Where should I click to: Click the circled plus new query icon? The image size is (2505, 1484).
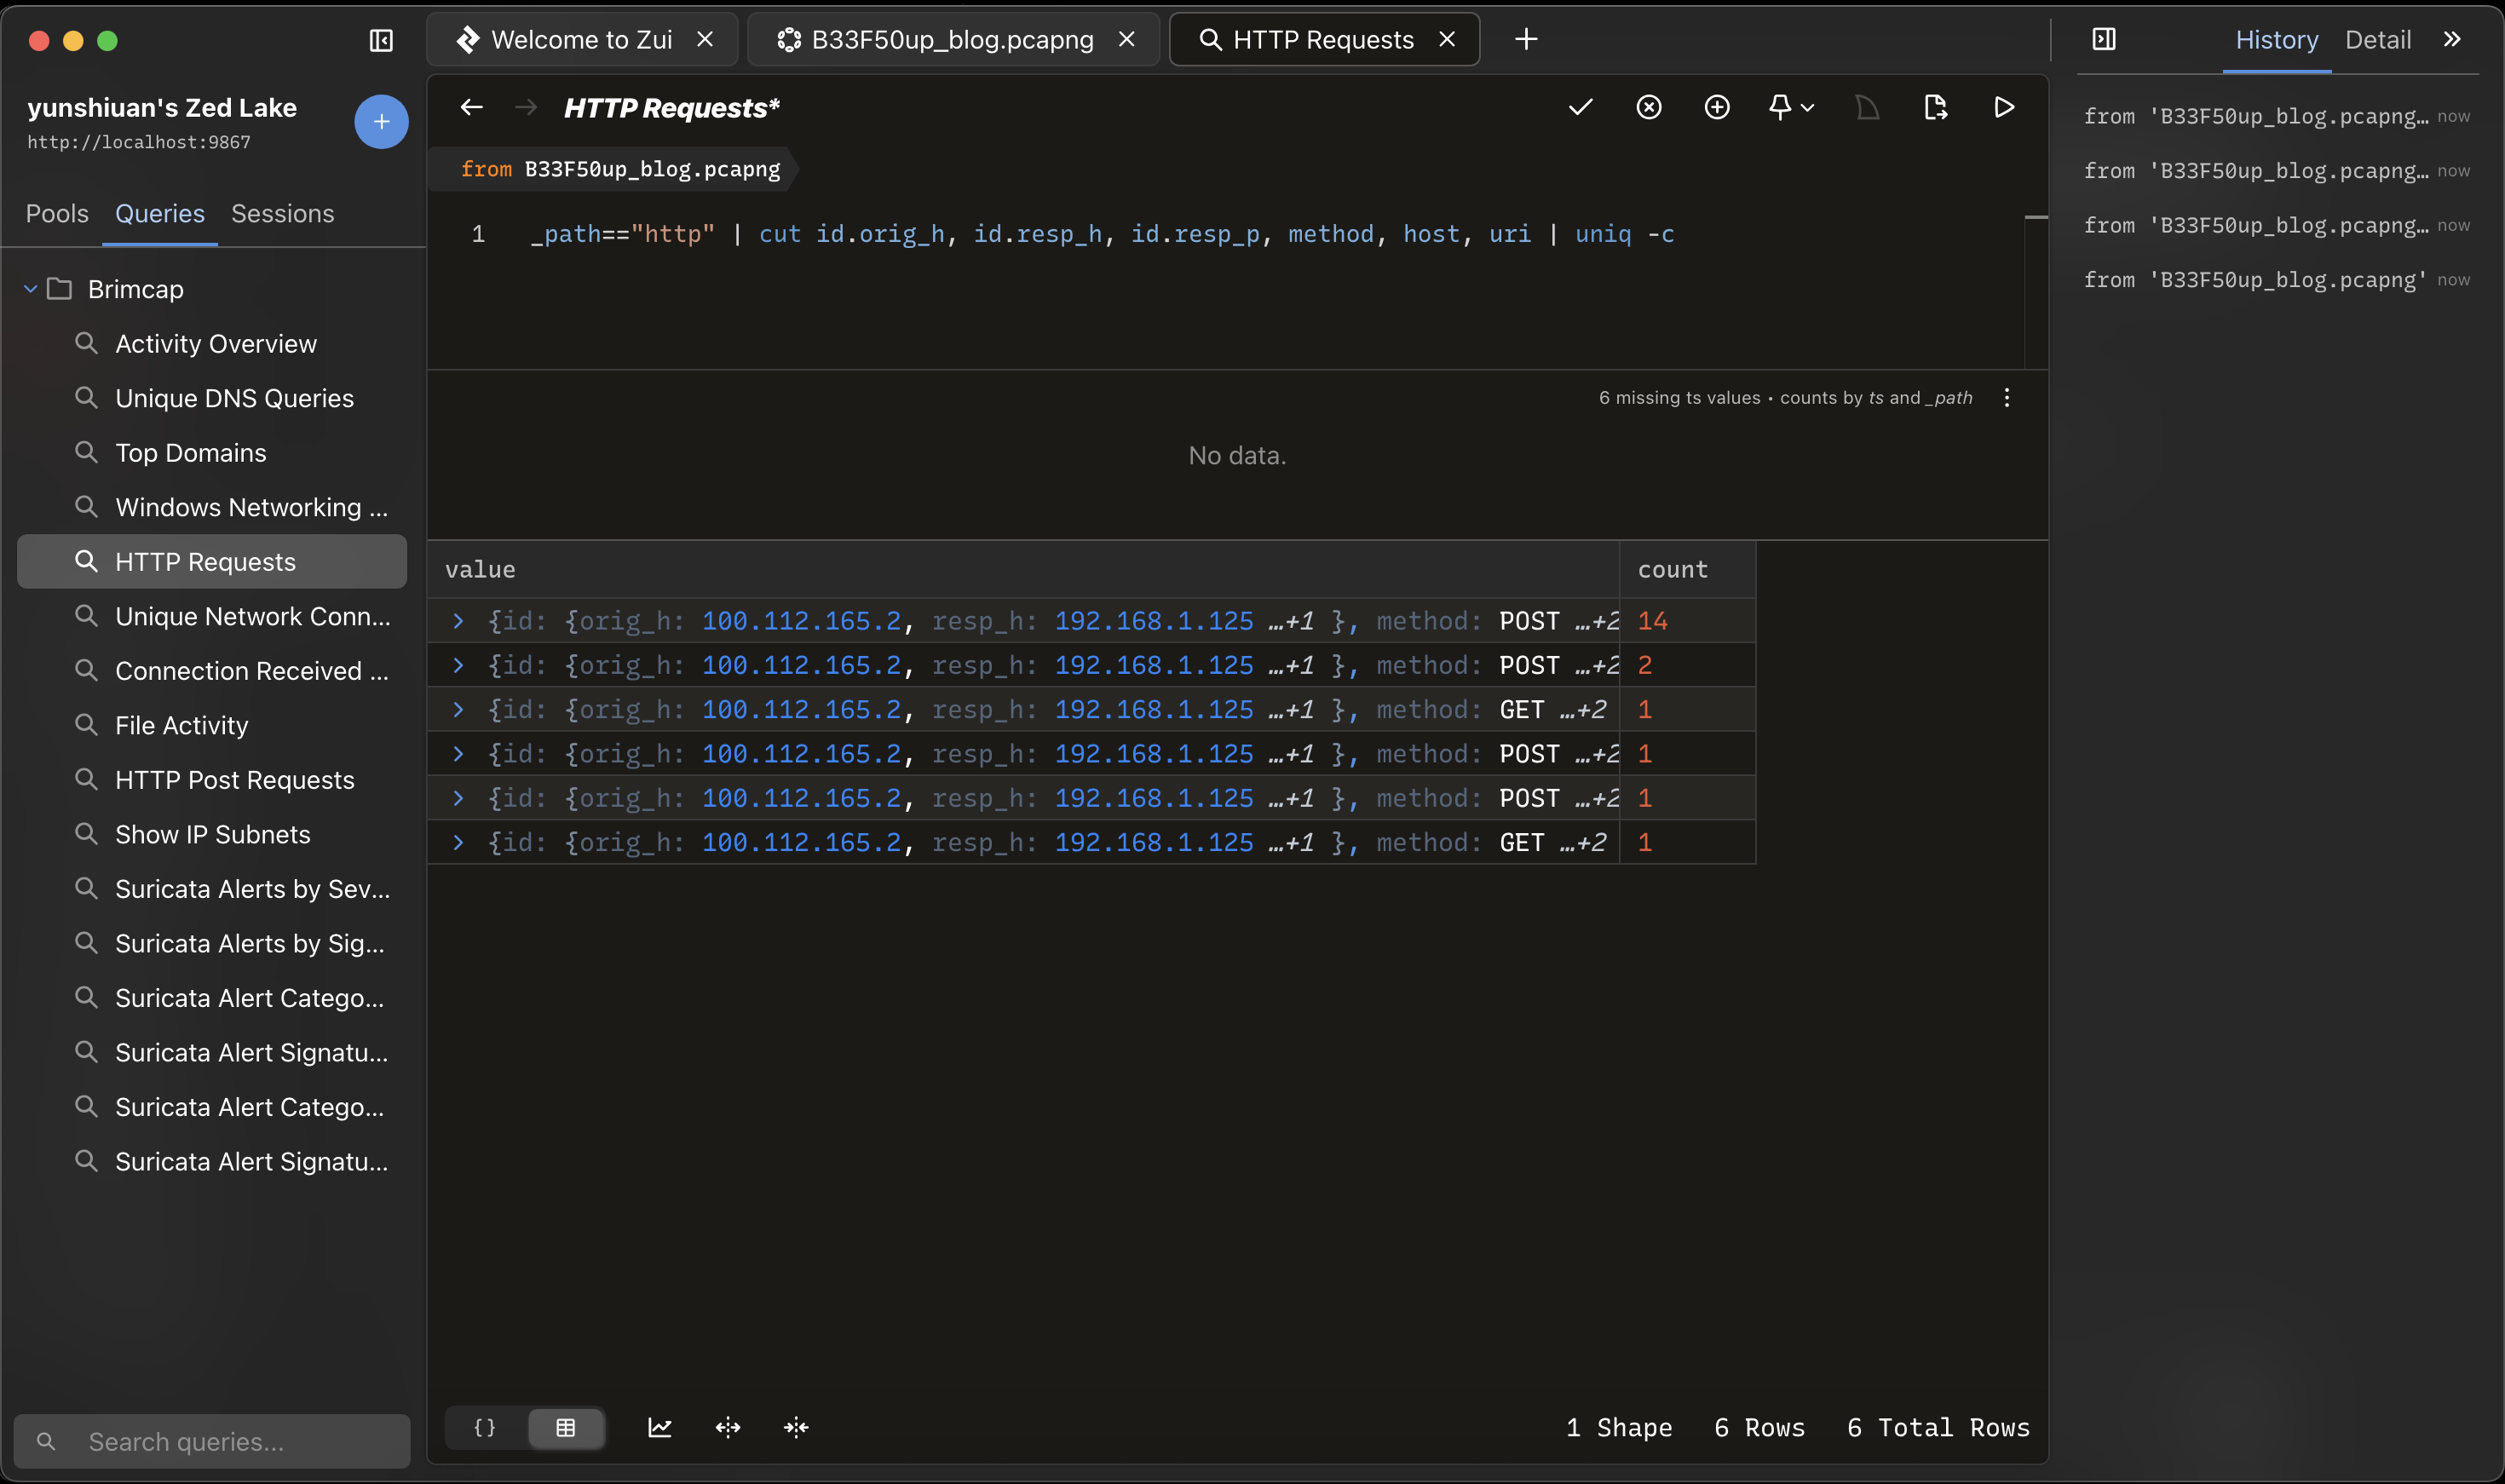click(x=1717, y=107)
